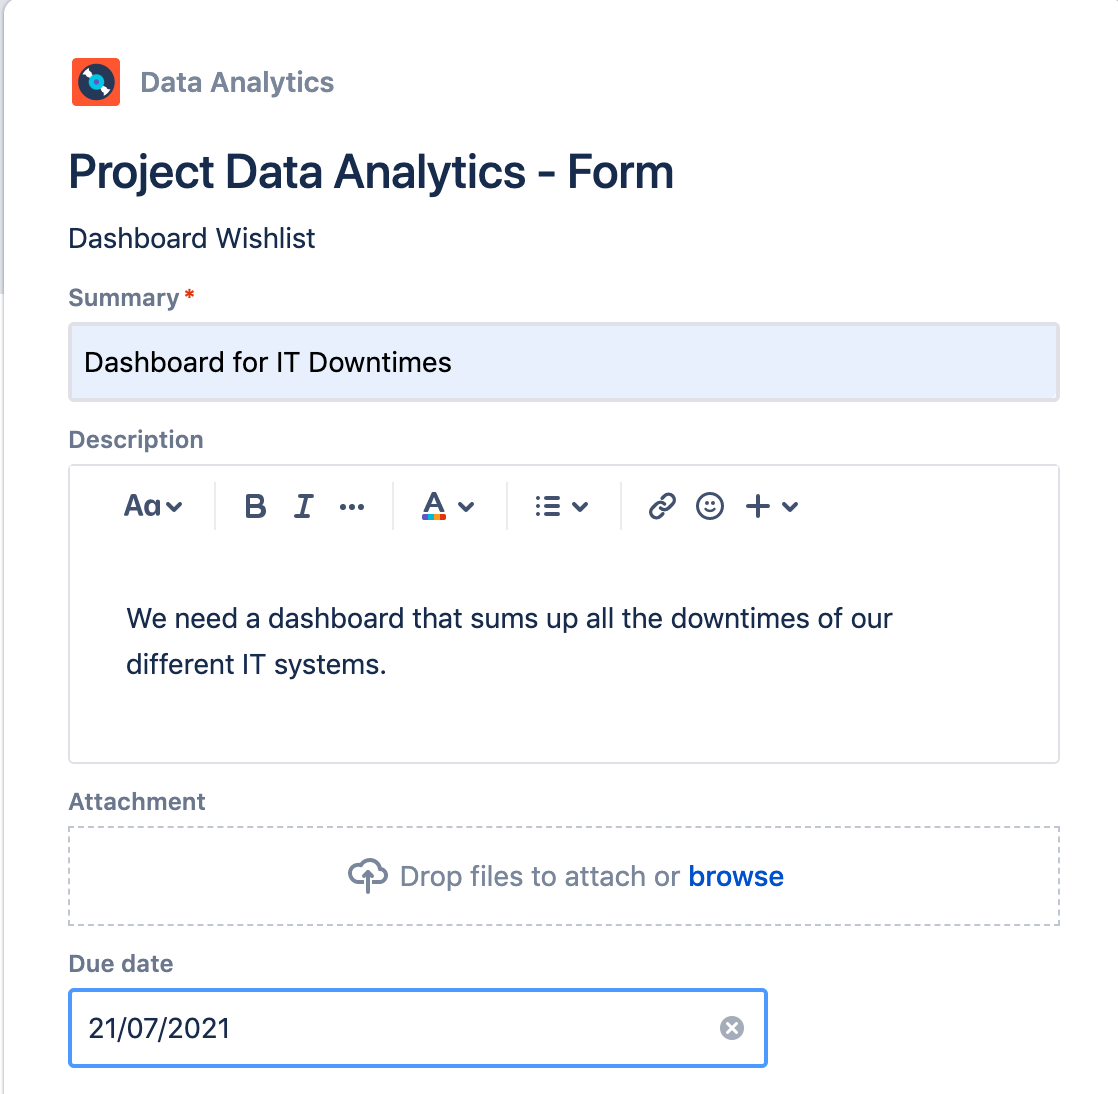Expand the list options chevron
Viewport: 1118px width, 1094px height.
click(x=580, y=507)
